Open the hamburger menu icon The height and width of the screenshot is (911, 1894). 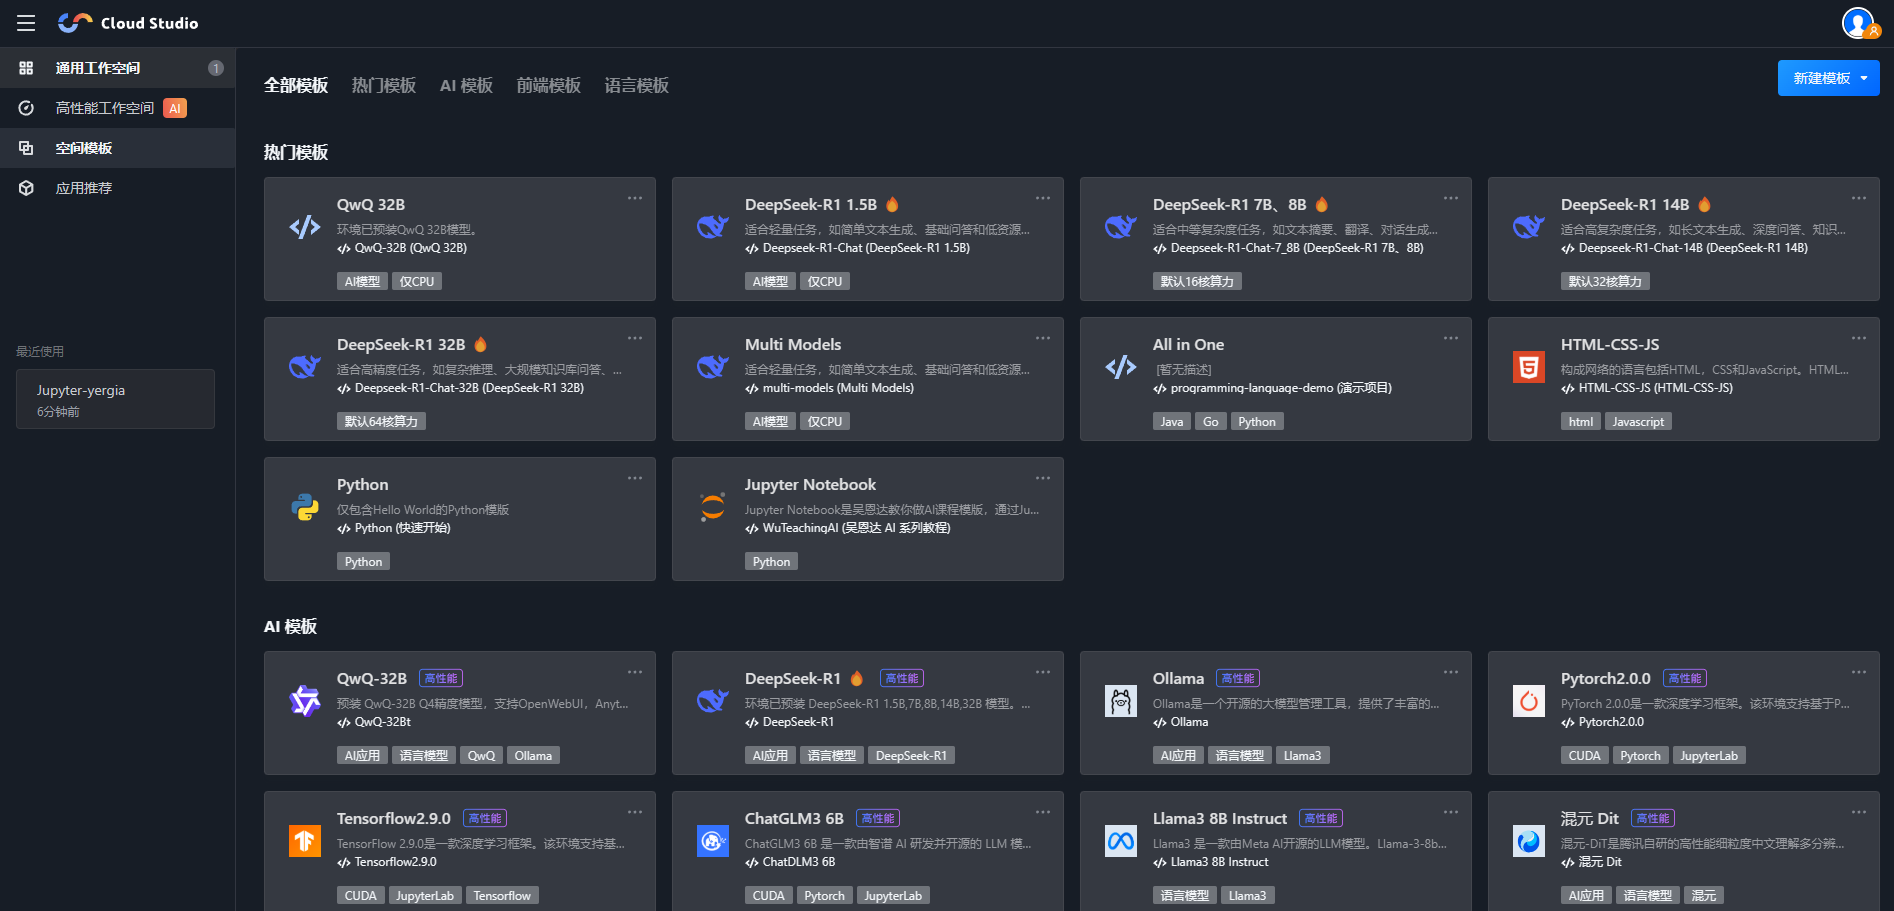pyautogui.click(x=26, y=23)
